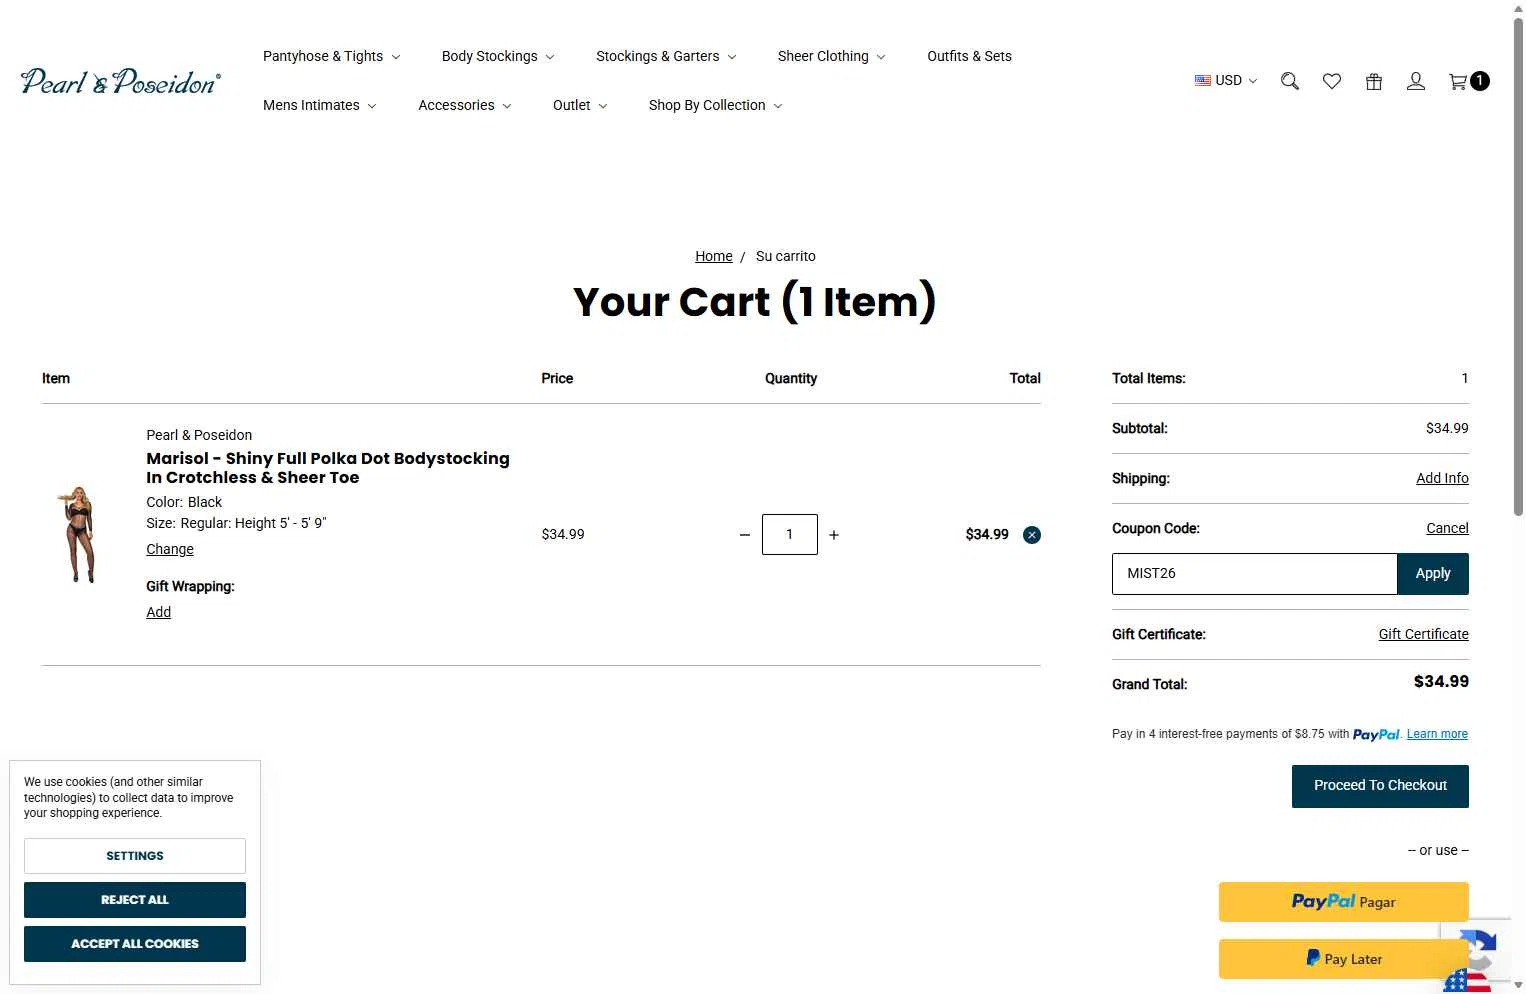Expand the Shop By Collection menu
The height and width of the screenshot is (994, 1526).
pyautogui.click(x=716, y=105)
